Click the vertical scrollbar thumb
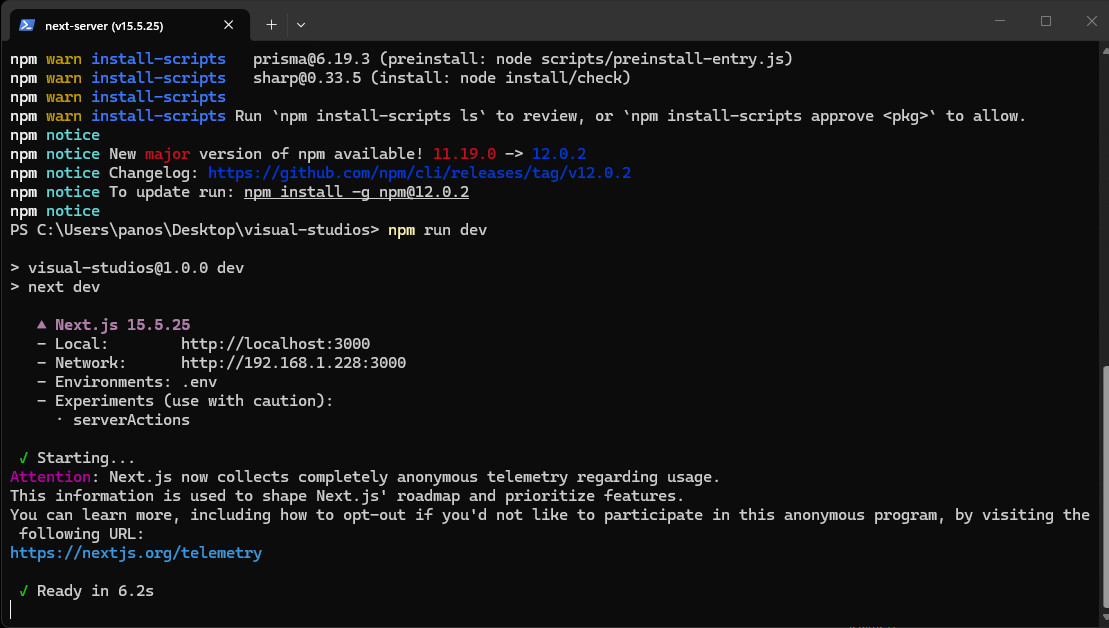The image size is (1109, 628). click(1105, 488)
